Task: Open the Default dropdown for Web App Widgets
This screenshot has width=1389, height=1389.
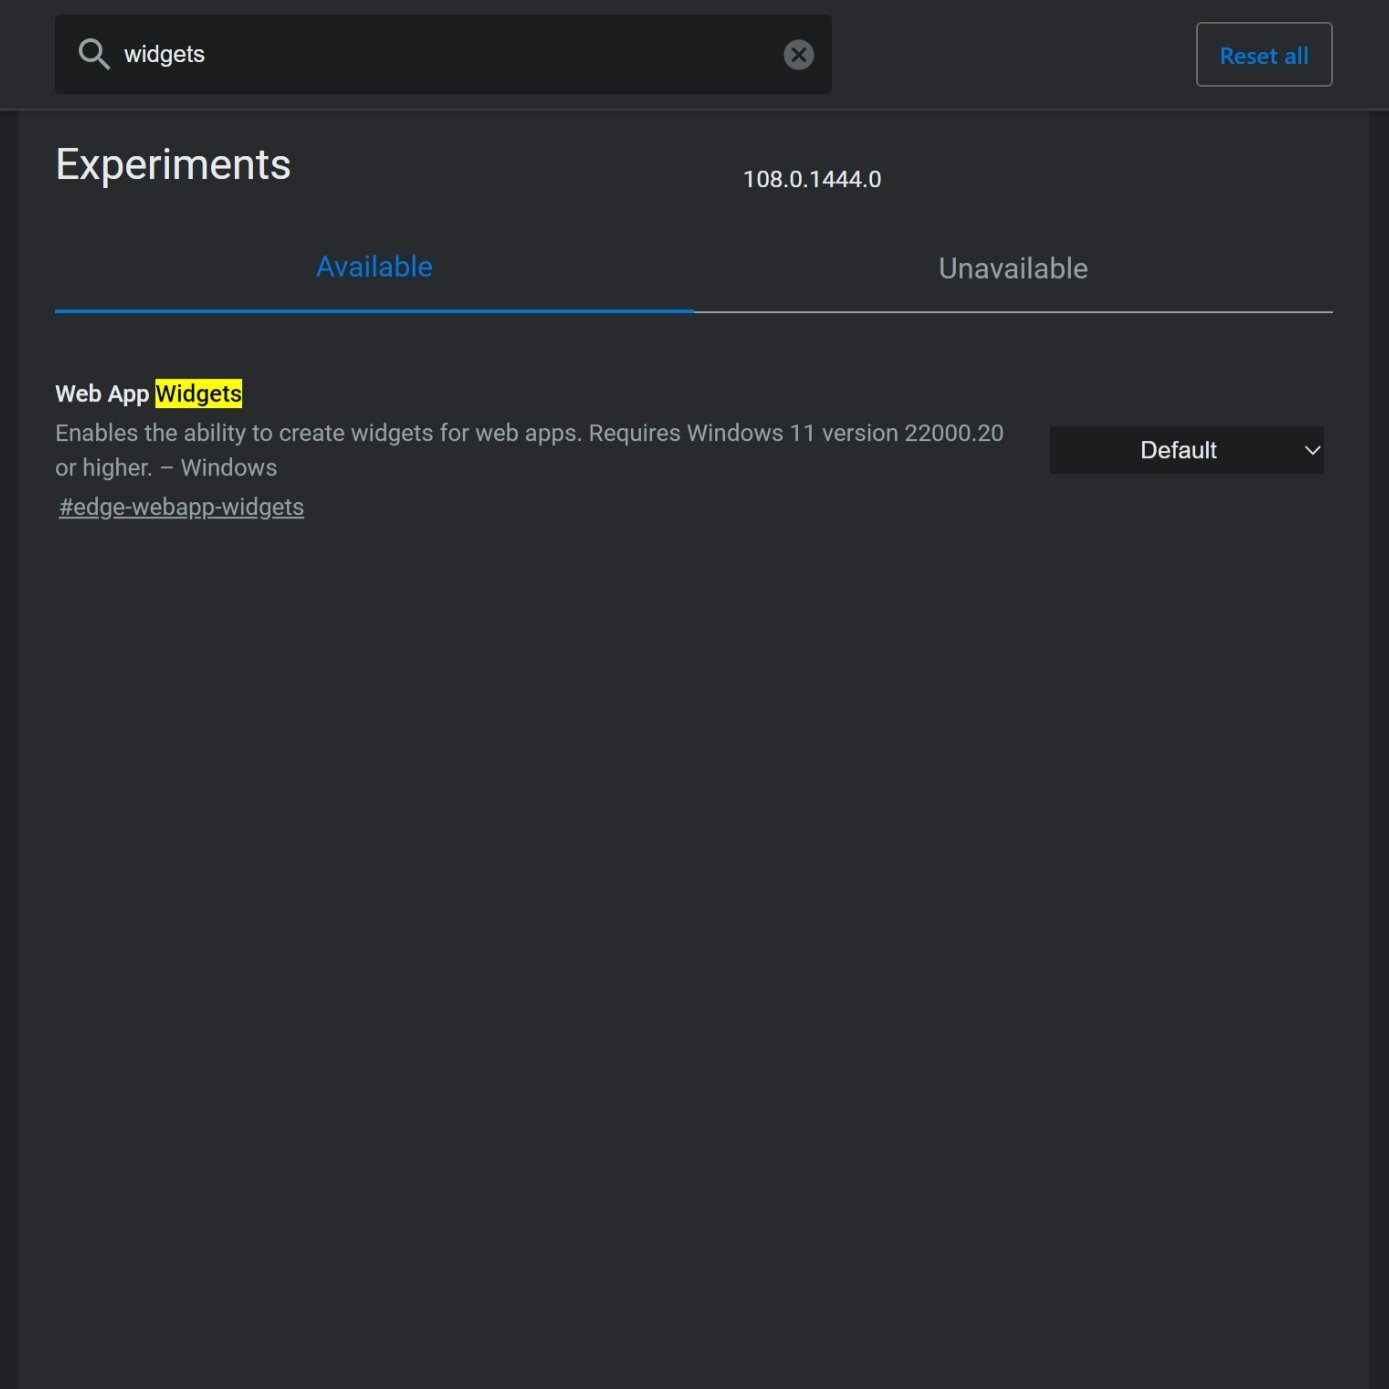Action: click(x=1187, y=450)
